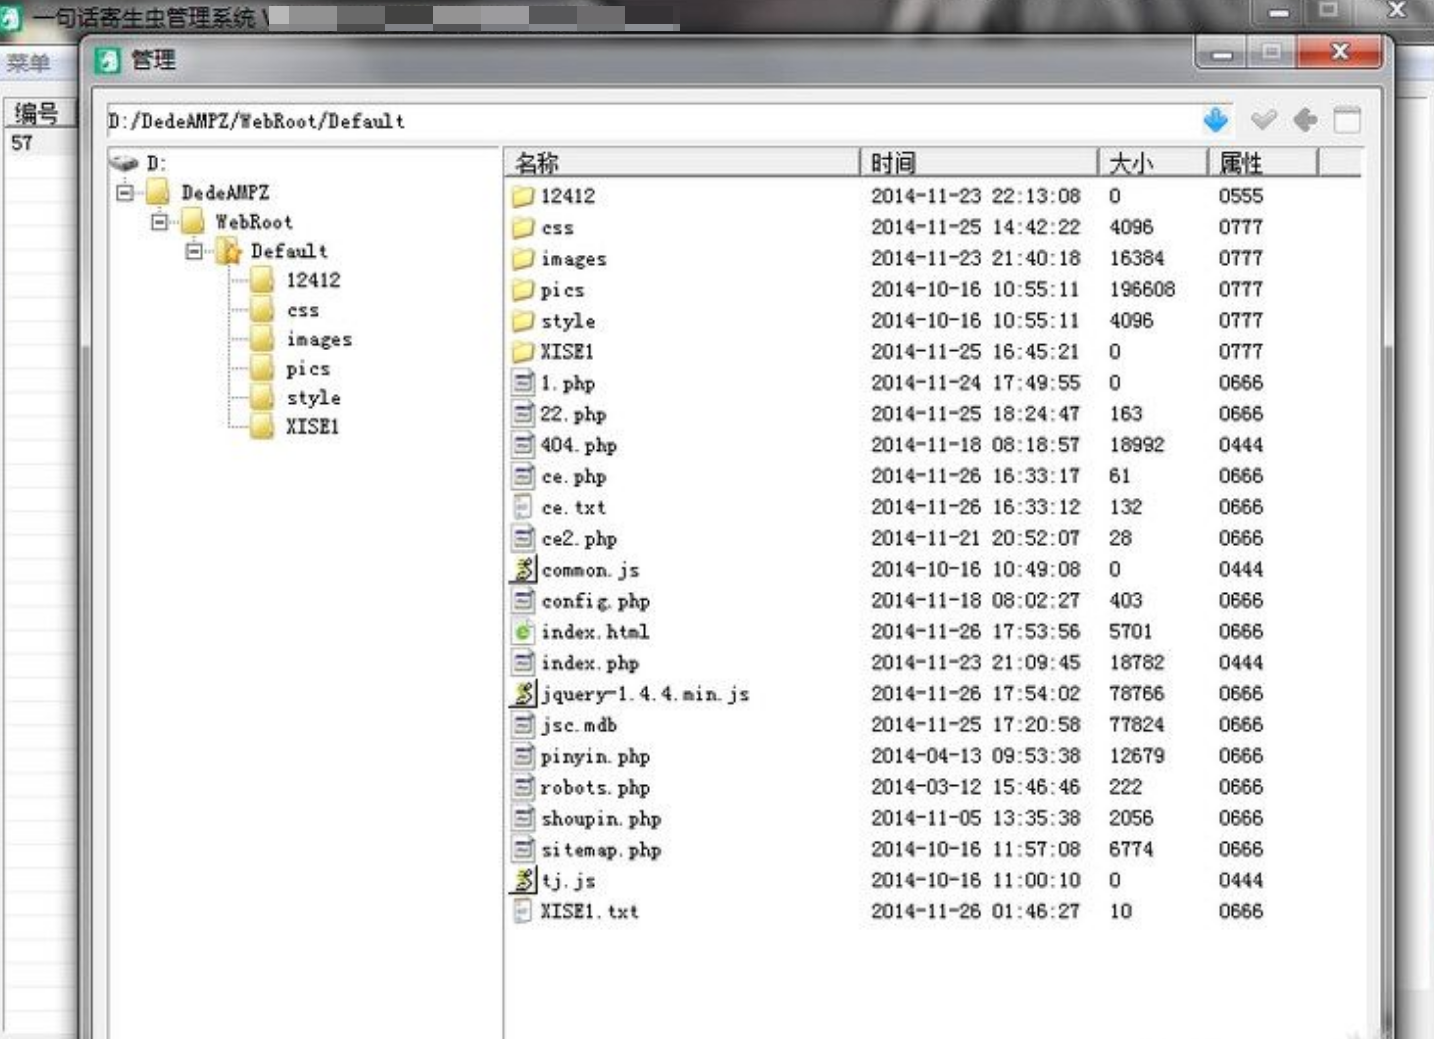Viewport: 1434px width, 1039px height.
Task: Close the 管理 window
Action: point(1339,52)
